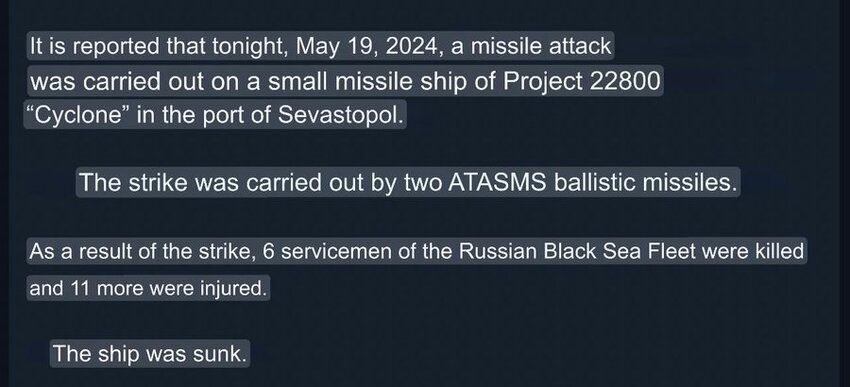Select the word "Sevastopol"
This screenshot has width=850, height=387.
pyautogui.click(x=339, y=115)
